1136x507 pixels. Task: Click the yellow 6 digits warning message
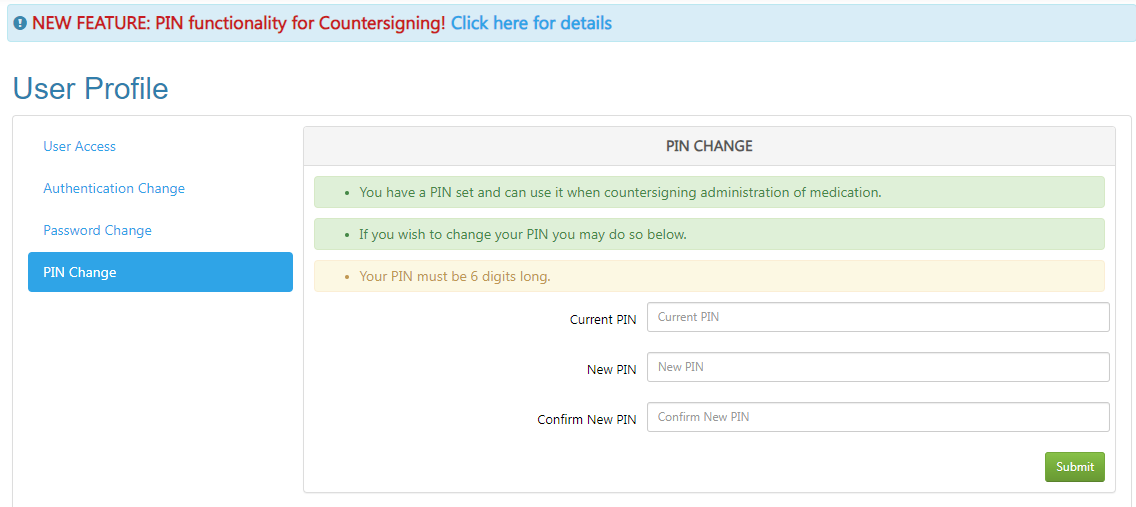pyautogui.click(x=455, y=276)
